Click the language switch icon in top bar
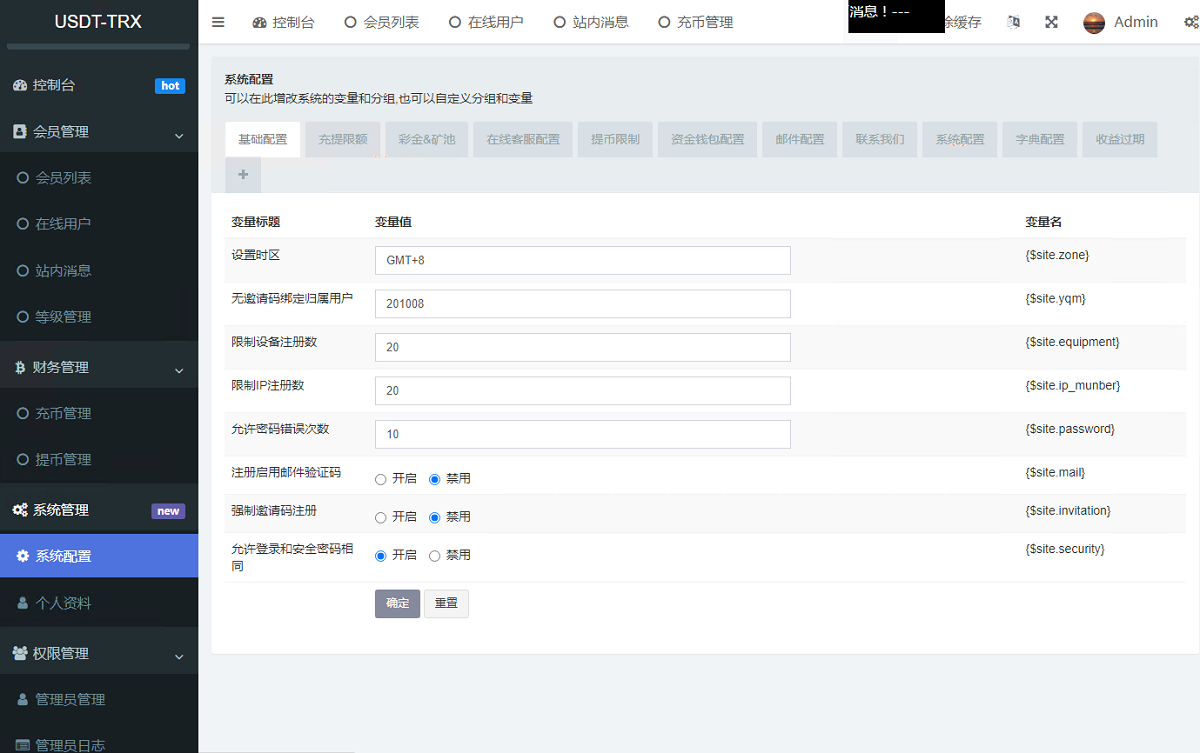This screenshot has height=753, width=1200. [1013, 22]
